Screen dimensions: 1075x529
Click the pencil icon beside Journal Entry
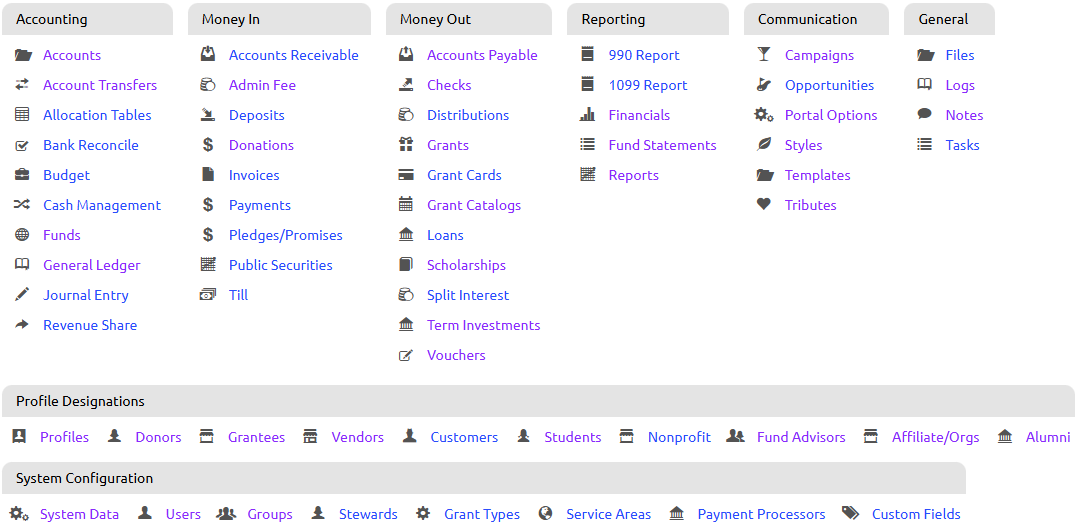point(22,295)
